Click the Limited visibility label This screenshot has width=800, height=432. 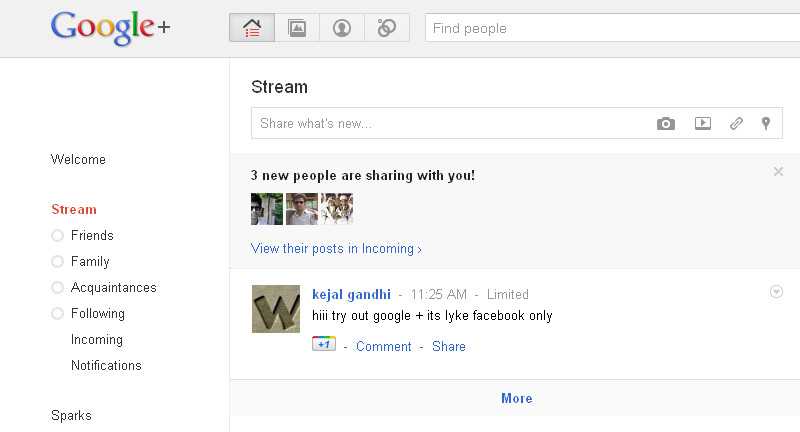[508, 295]
